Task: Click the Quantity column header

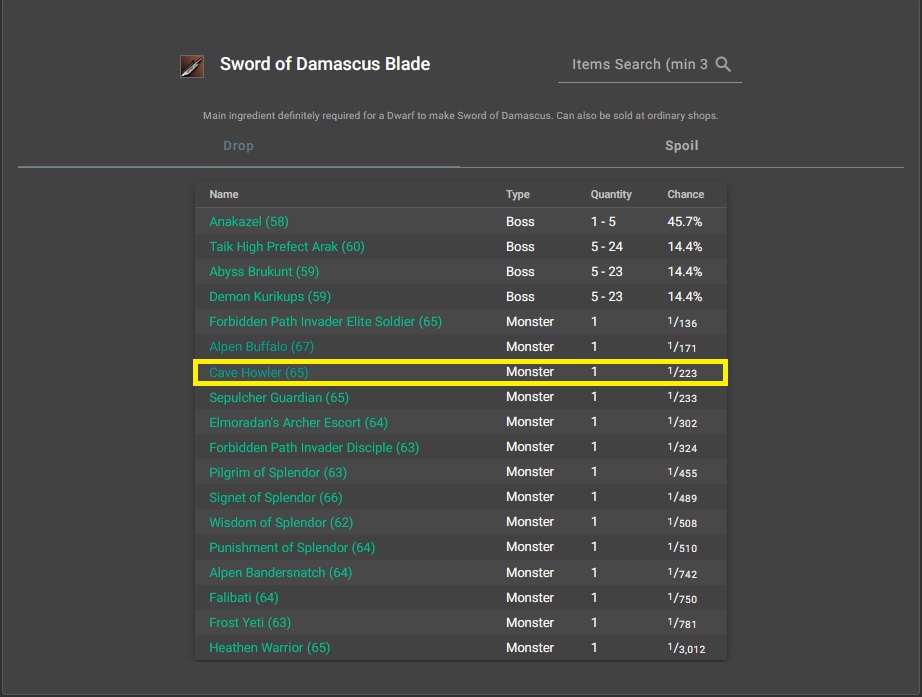Action: (x=611, y=195)
